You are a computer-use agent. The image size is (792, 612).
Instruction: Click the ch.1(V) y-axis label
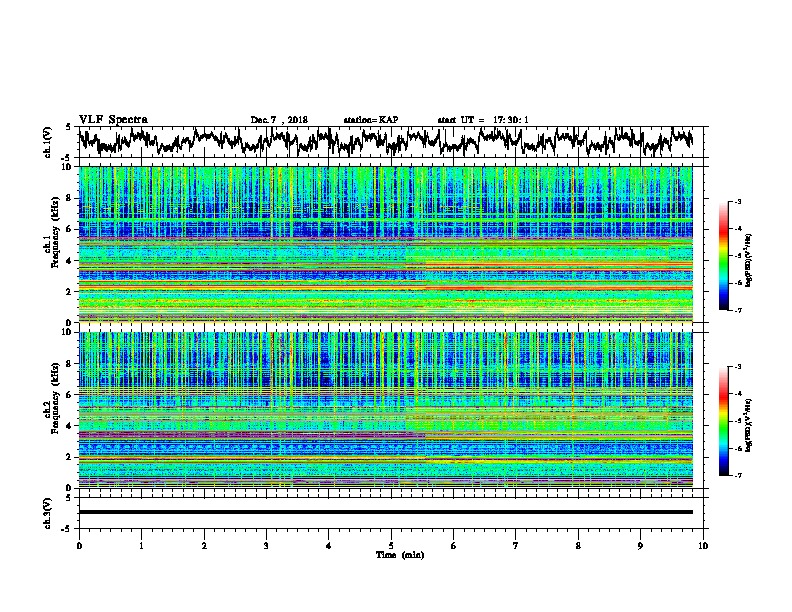pyautogui.click(x=48, y=142)
